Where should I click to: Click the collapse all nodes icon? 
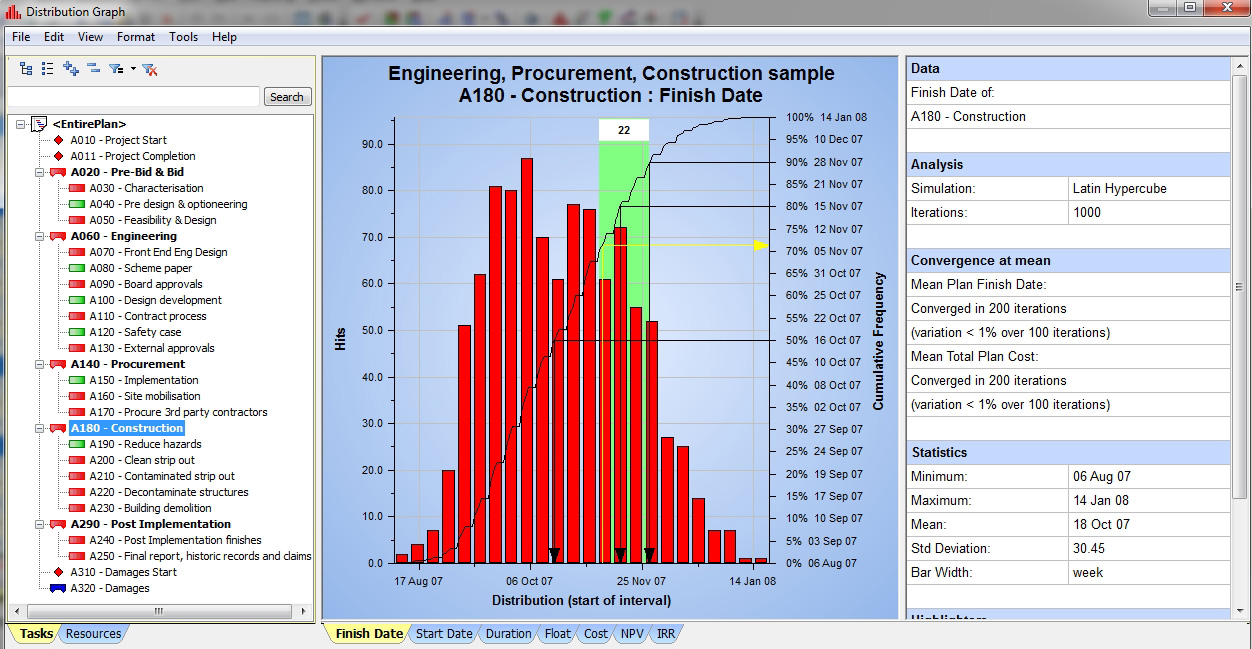click(x=93, y=69)
